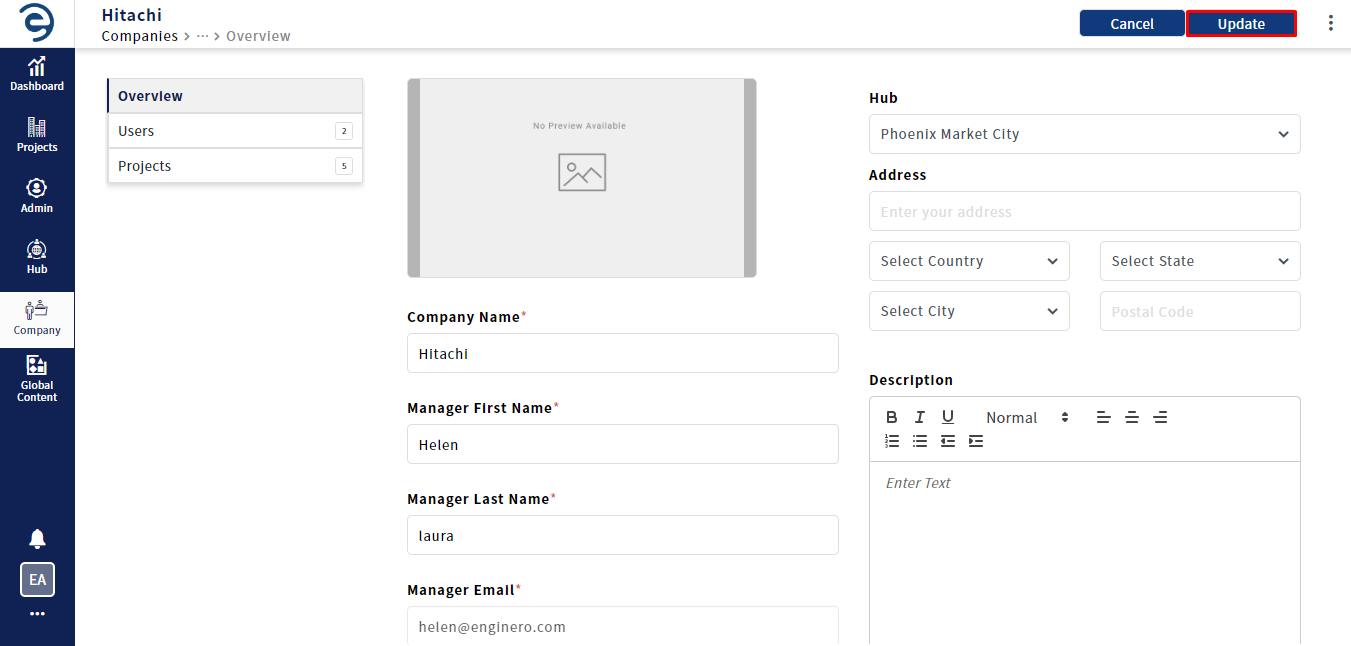Click the Address field label

898,175
